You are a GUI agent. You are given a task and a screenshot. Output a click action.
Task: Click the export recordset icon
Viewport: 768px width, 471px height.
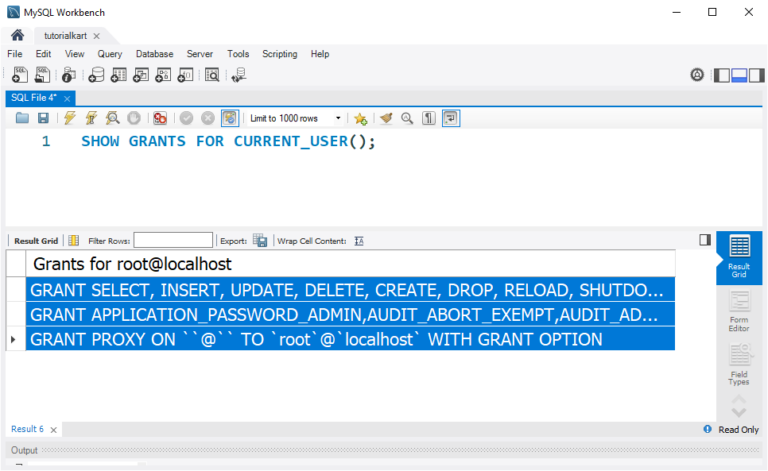coord(260,241)
